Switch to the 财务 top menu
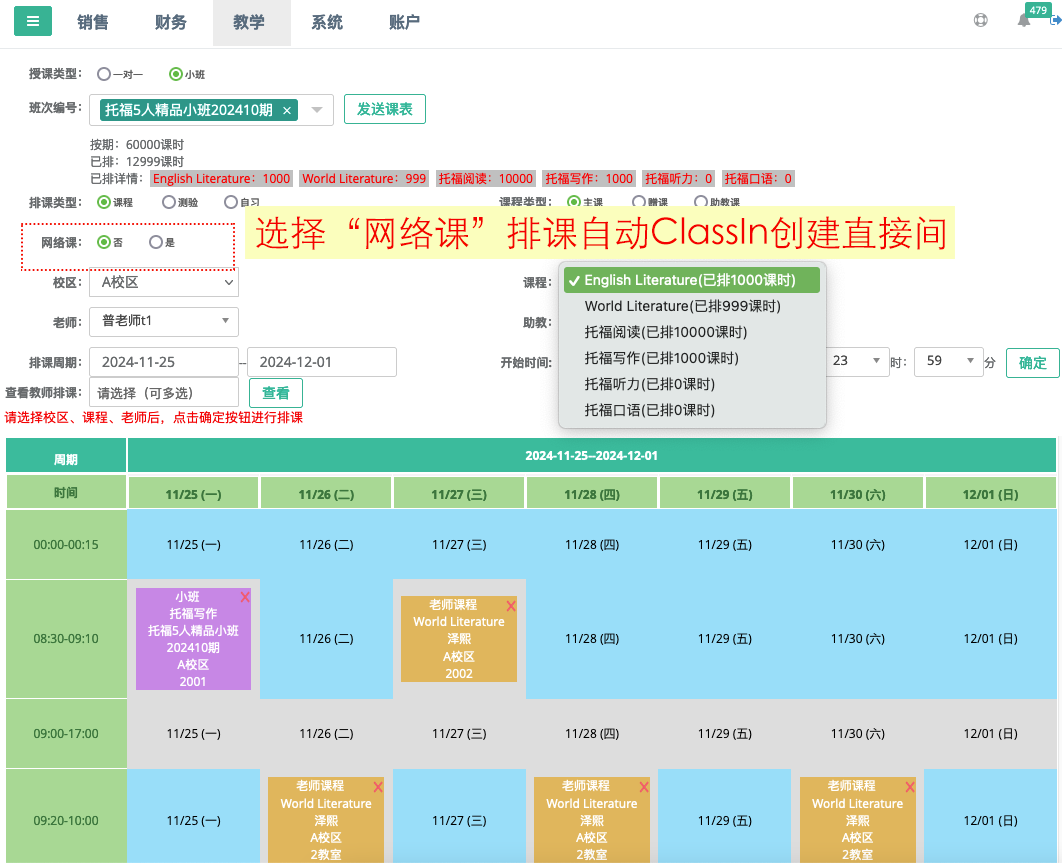Image resolution: width=1062 pixels, height=863 pixels. [171, 23]
